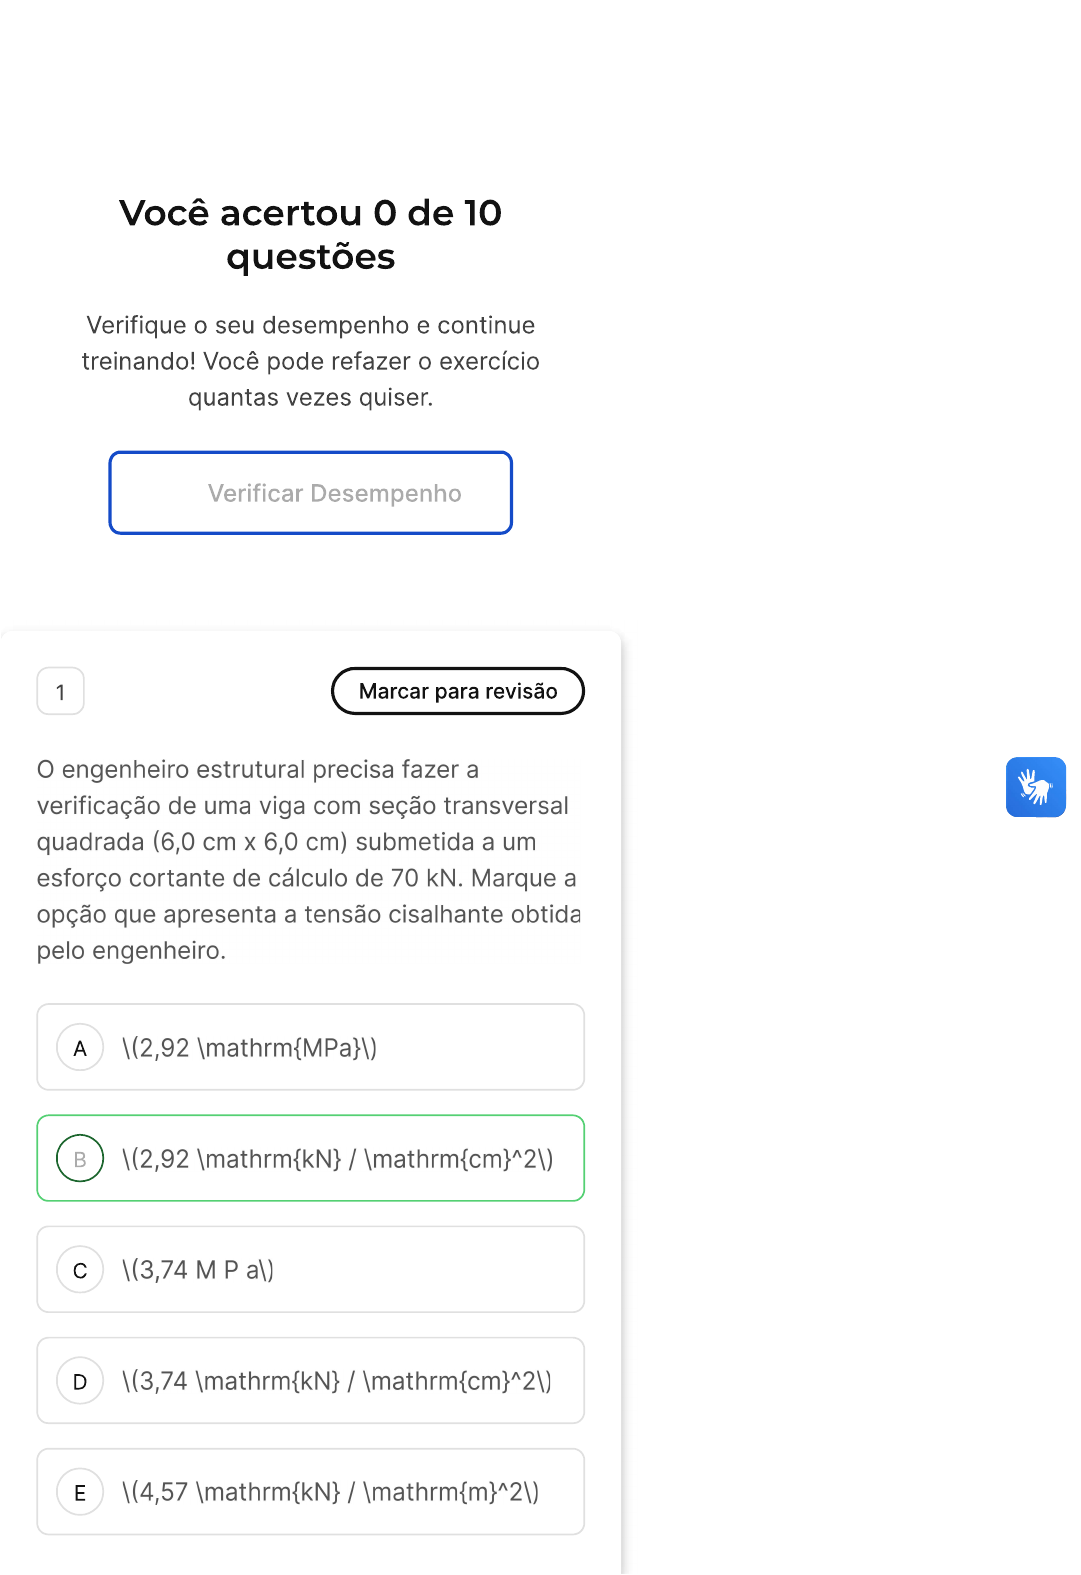This screenshot has width=1081, height=1575.
Task: Select the letter D option circle
Action: coord(80,1381)
